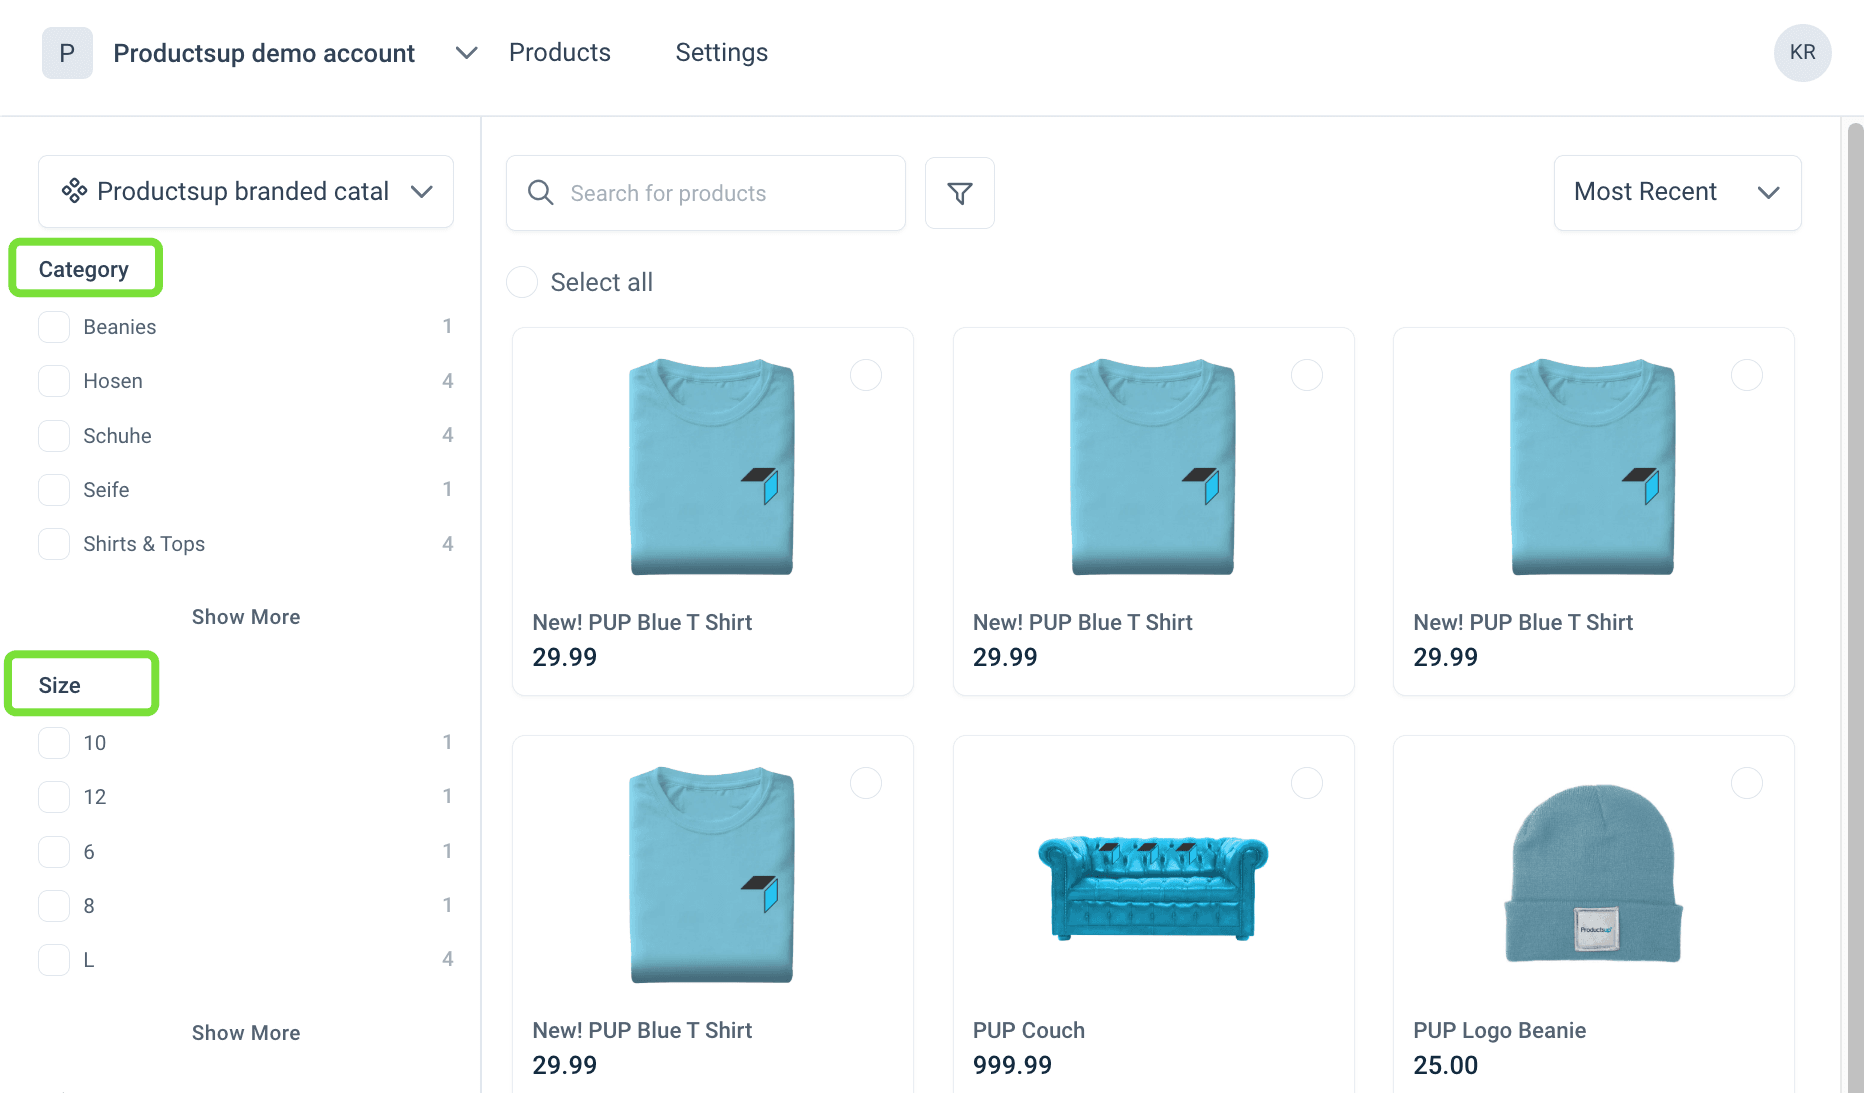Click the Schuhe category label

click(x=117, y=436)
